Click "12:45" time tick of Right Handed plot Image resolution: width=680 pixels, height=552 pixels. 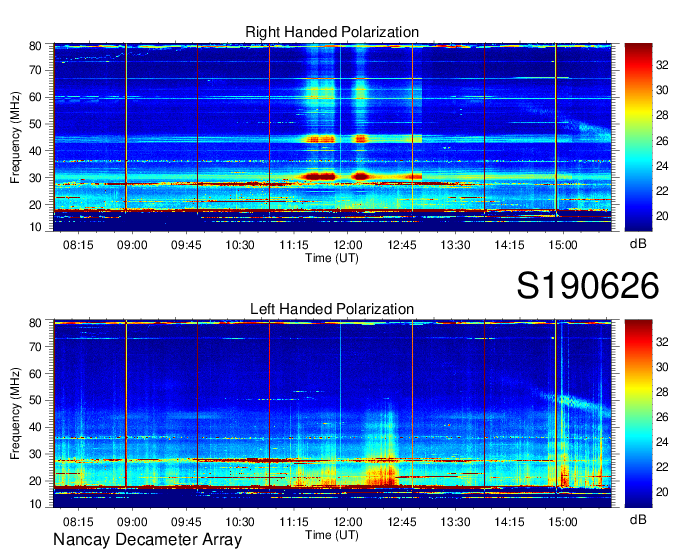click(402, 245)
